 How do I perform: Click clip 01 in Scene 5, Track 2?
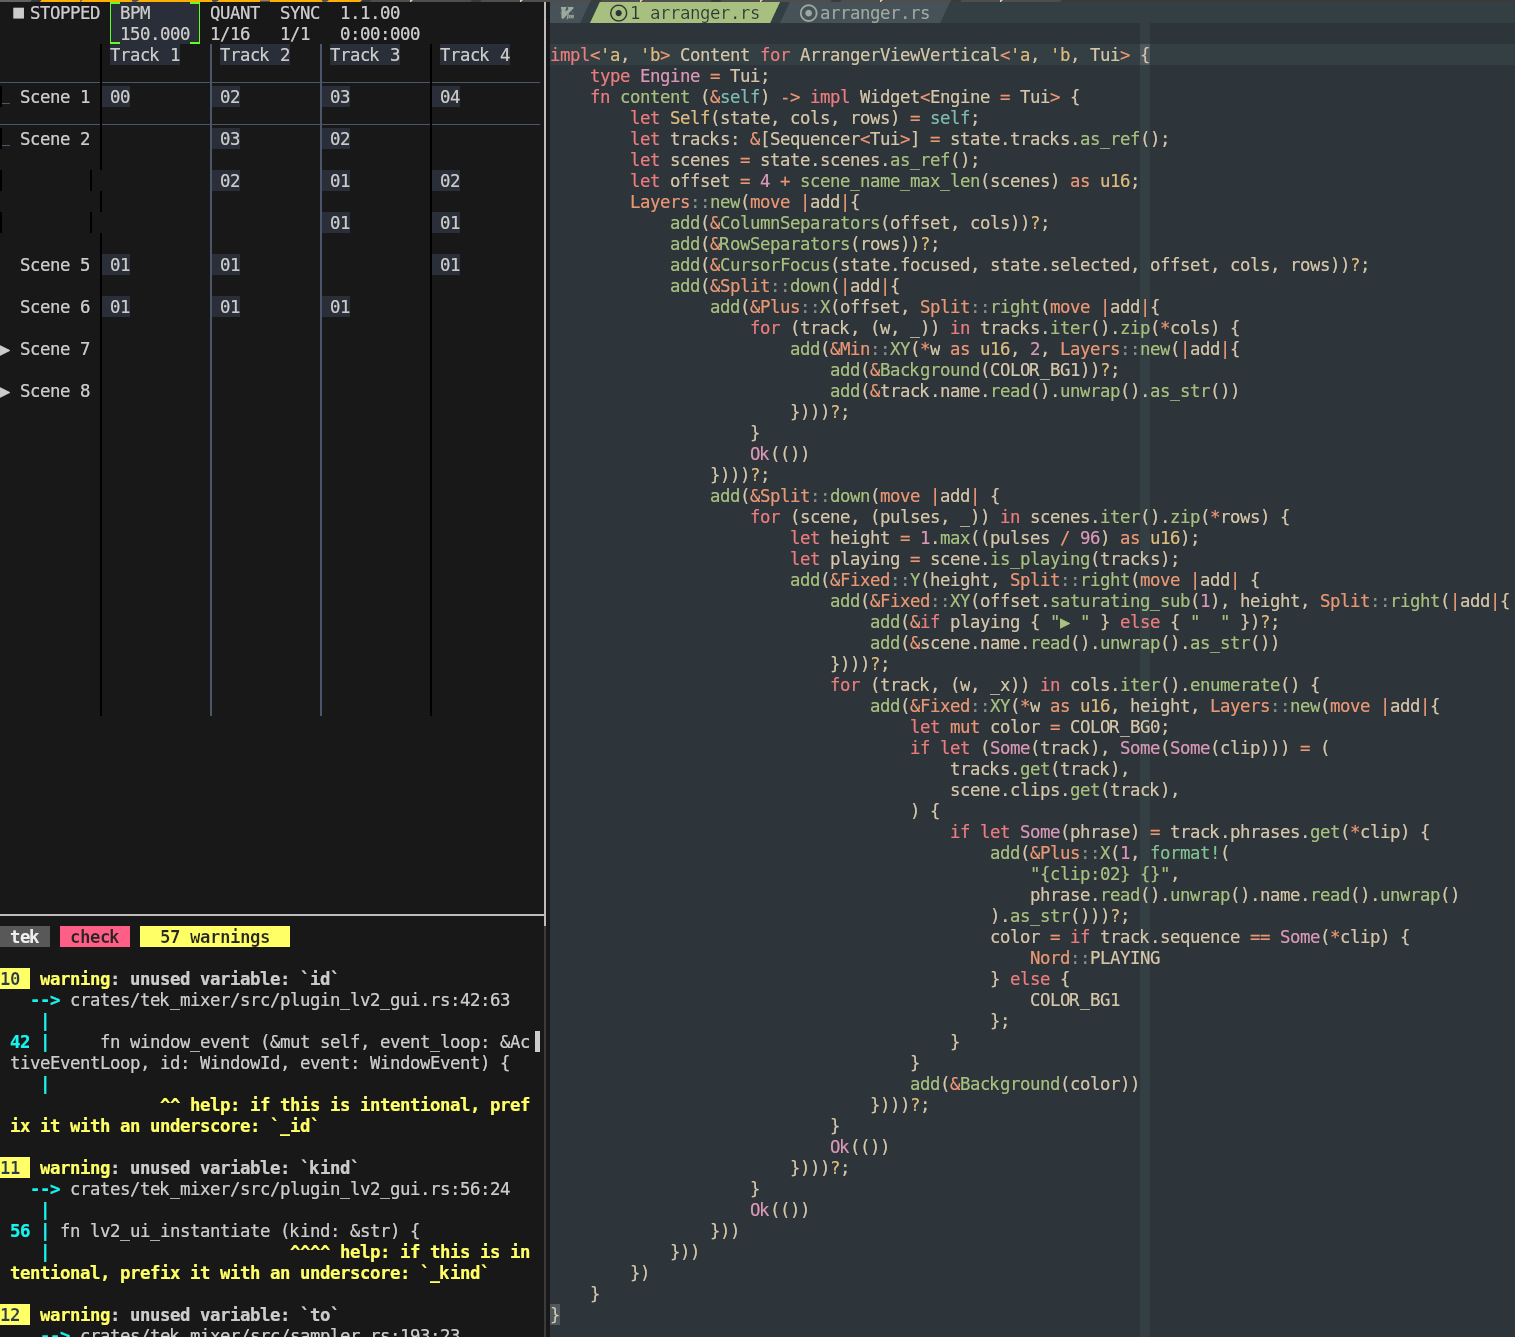pos(230,265)
